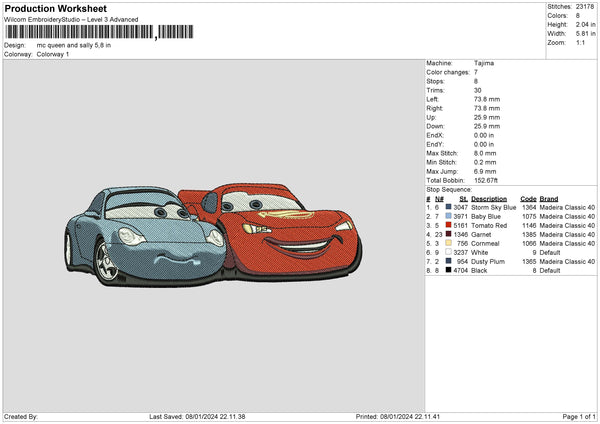Click the Machine value 'Tajima'
This screenshot has height=424, width=600.
pyautogui.click(x=484, y=63)
